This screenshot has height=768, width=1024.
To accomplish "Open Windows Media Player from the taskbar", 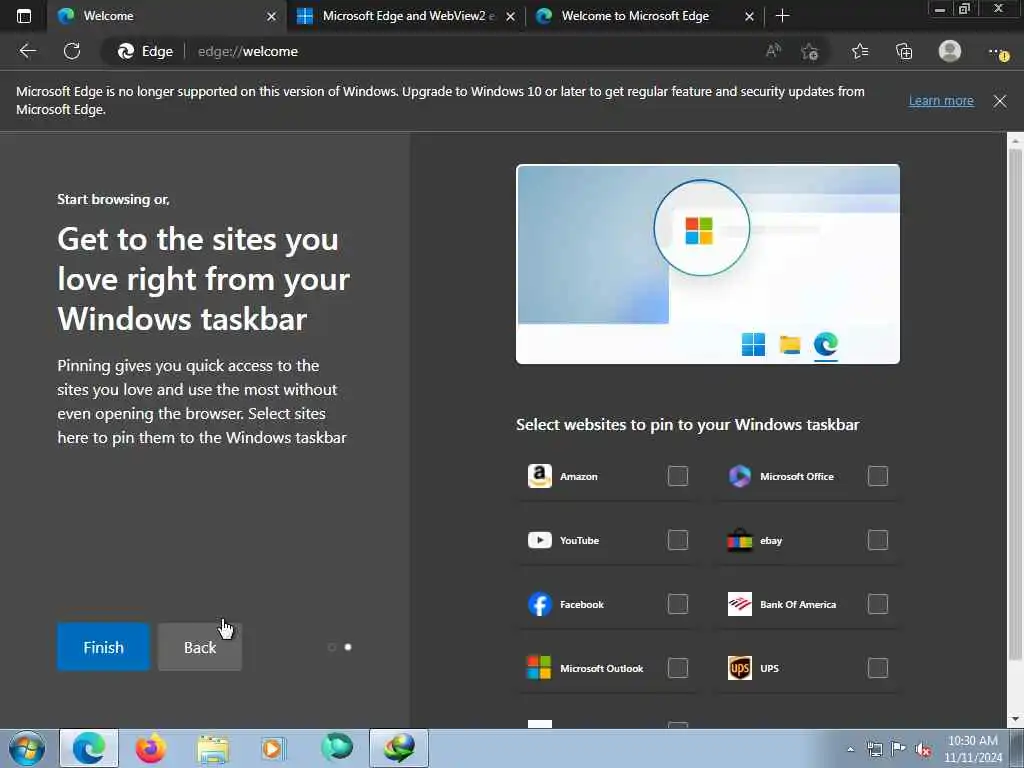I will 273,748.
